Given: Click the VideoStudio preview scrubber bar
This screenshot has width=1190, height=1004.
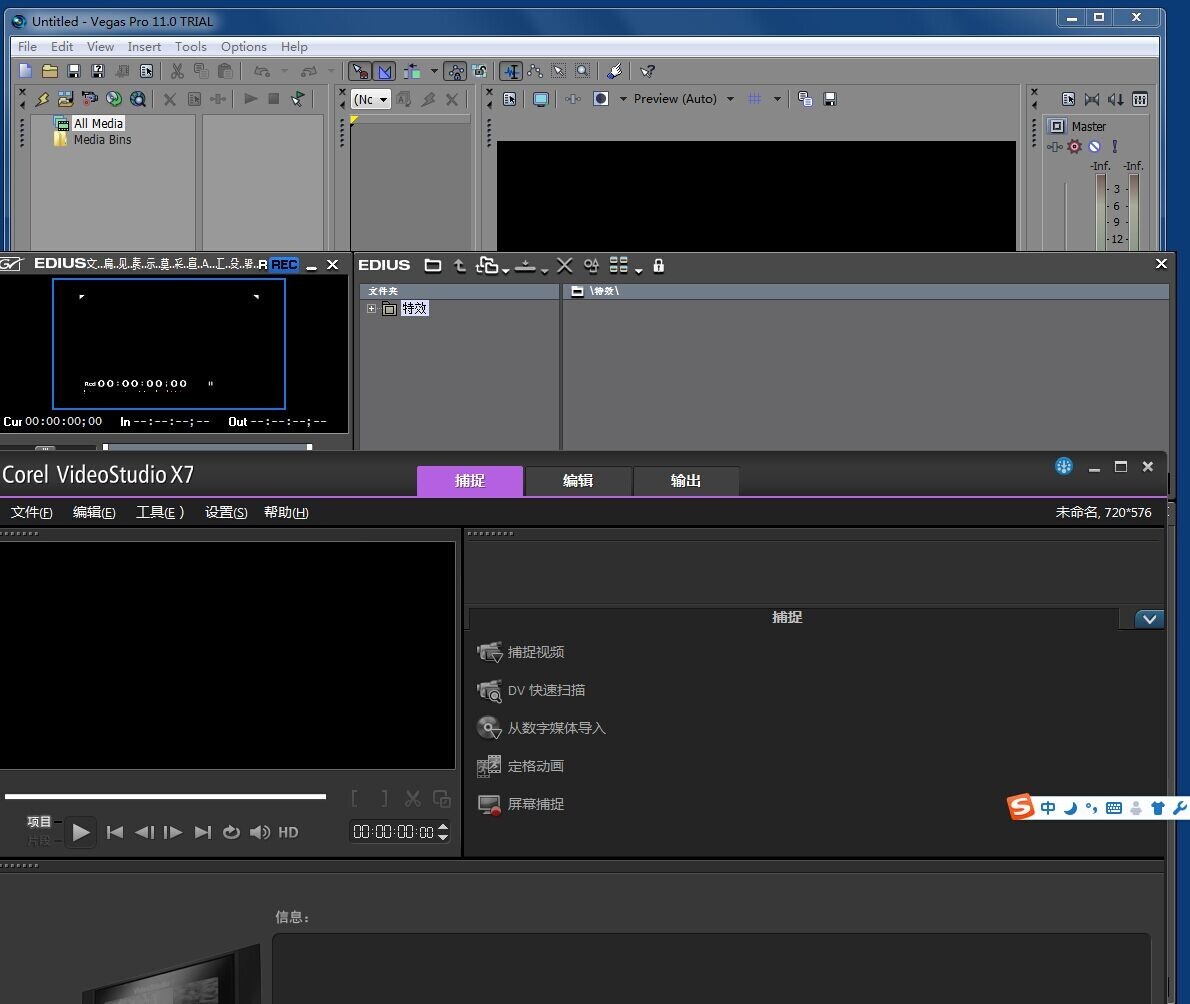Looking at the screenshot, I should [x=165, y=796].
